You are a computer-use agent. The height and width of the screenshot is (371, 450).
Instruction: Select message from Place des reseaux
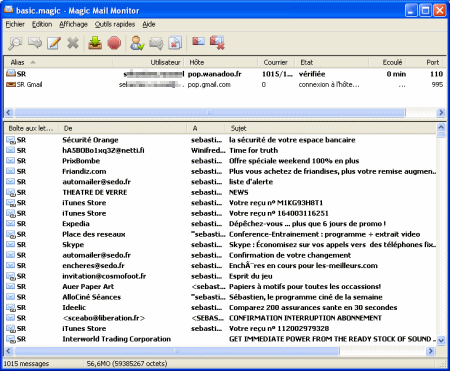pos(94,234)
